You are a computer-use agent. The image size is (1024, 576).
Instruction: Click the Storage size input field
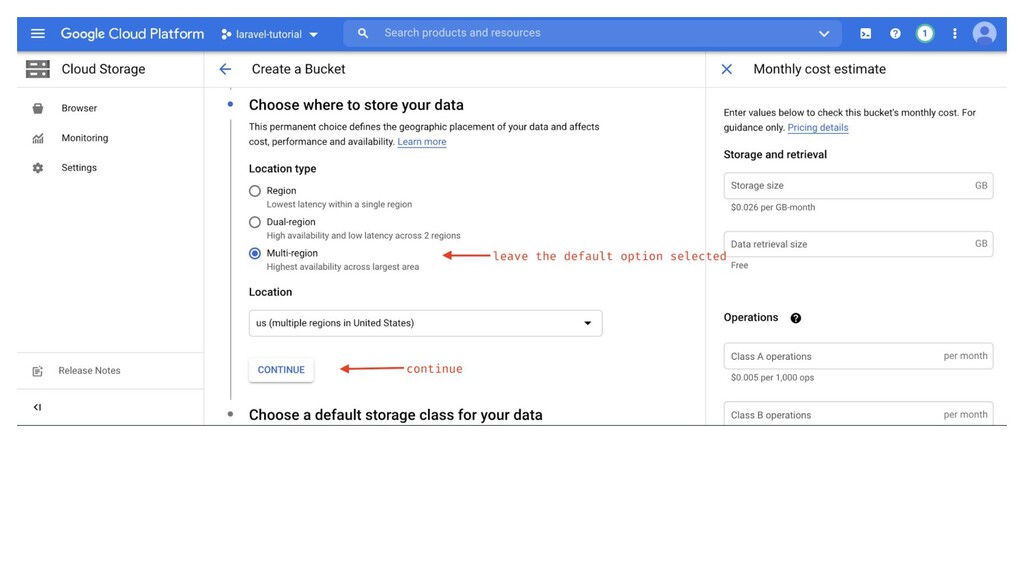[858, 185]
